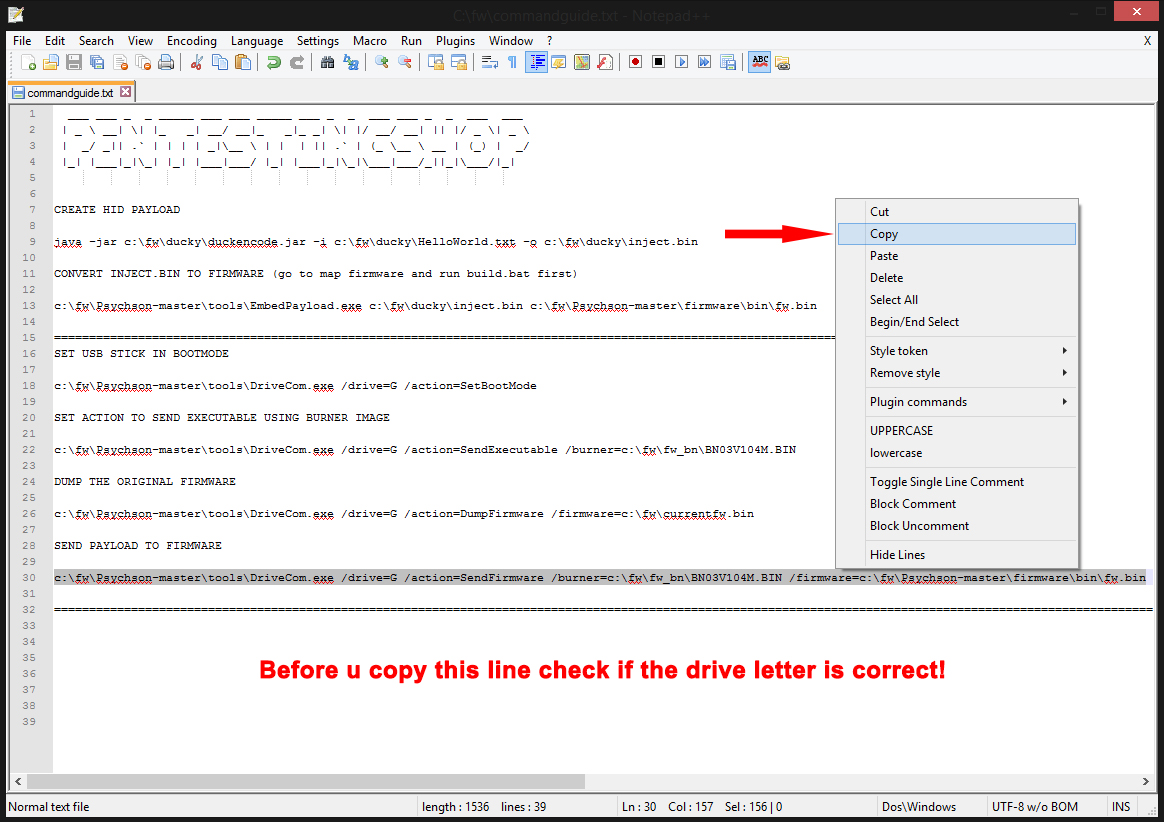Choose Block Comment in context menu
This screenshot has width=1164, height=822.
click(957, 503)
